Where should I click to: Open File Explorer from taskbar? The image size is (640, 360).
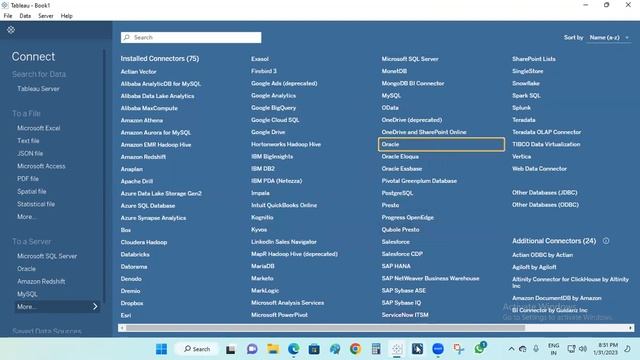coord(273,349)
